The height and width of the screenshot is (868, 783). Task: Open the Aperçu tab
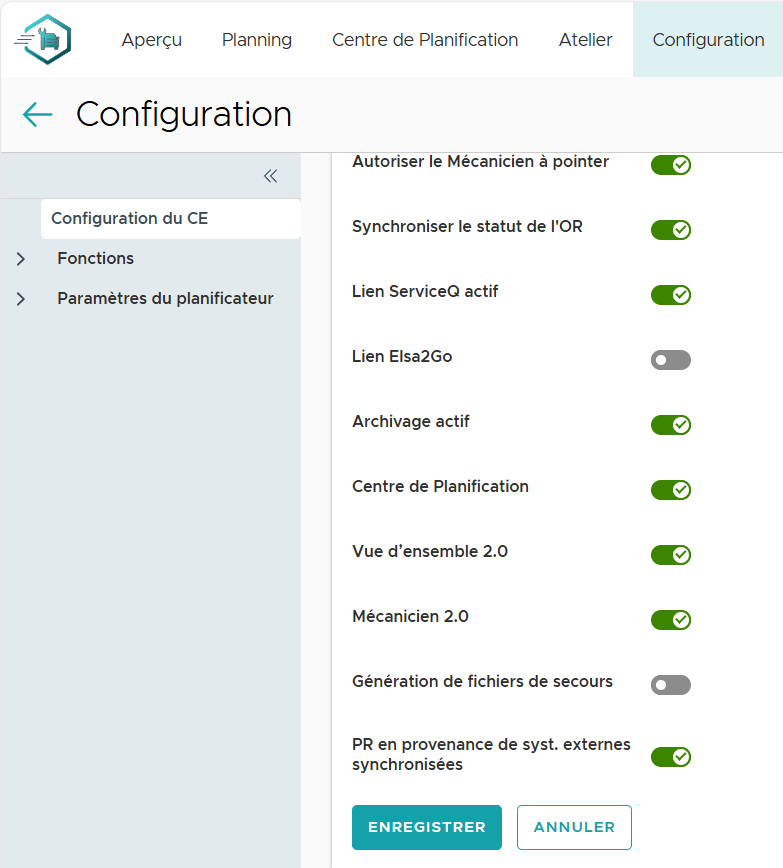[x=151, y=40]
